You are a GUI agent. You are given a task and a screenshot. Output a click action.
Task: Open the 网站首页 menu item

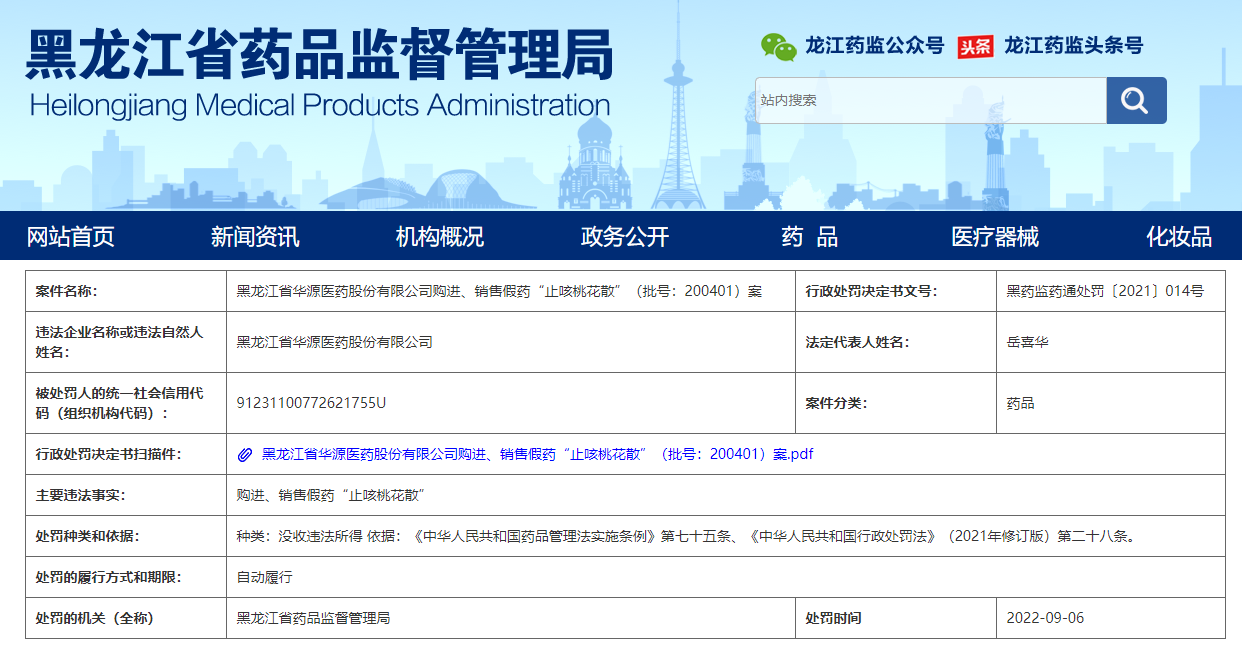tap(70, 237)
